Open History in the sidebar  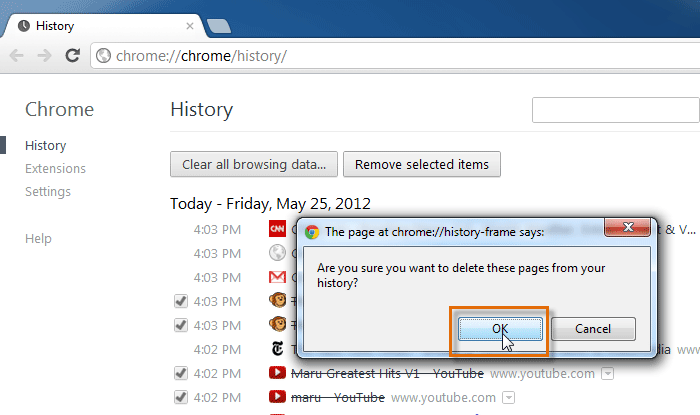[x=46, y=145]
